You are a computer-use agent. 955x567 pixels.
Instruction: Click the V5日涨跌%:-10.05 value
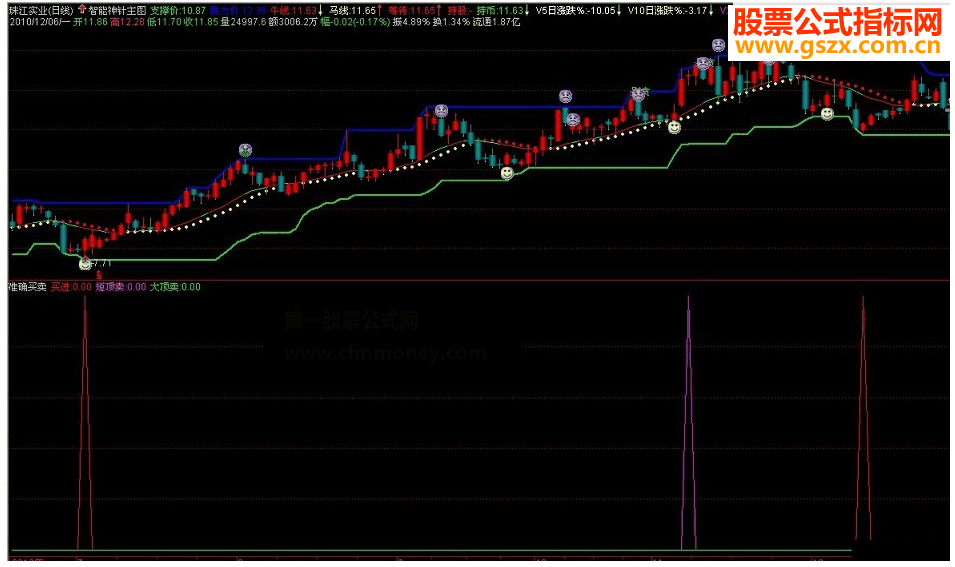pyautogui.click(x=576, y=10)
